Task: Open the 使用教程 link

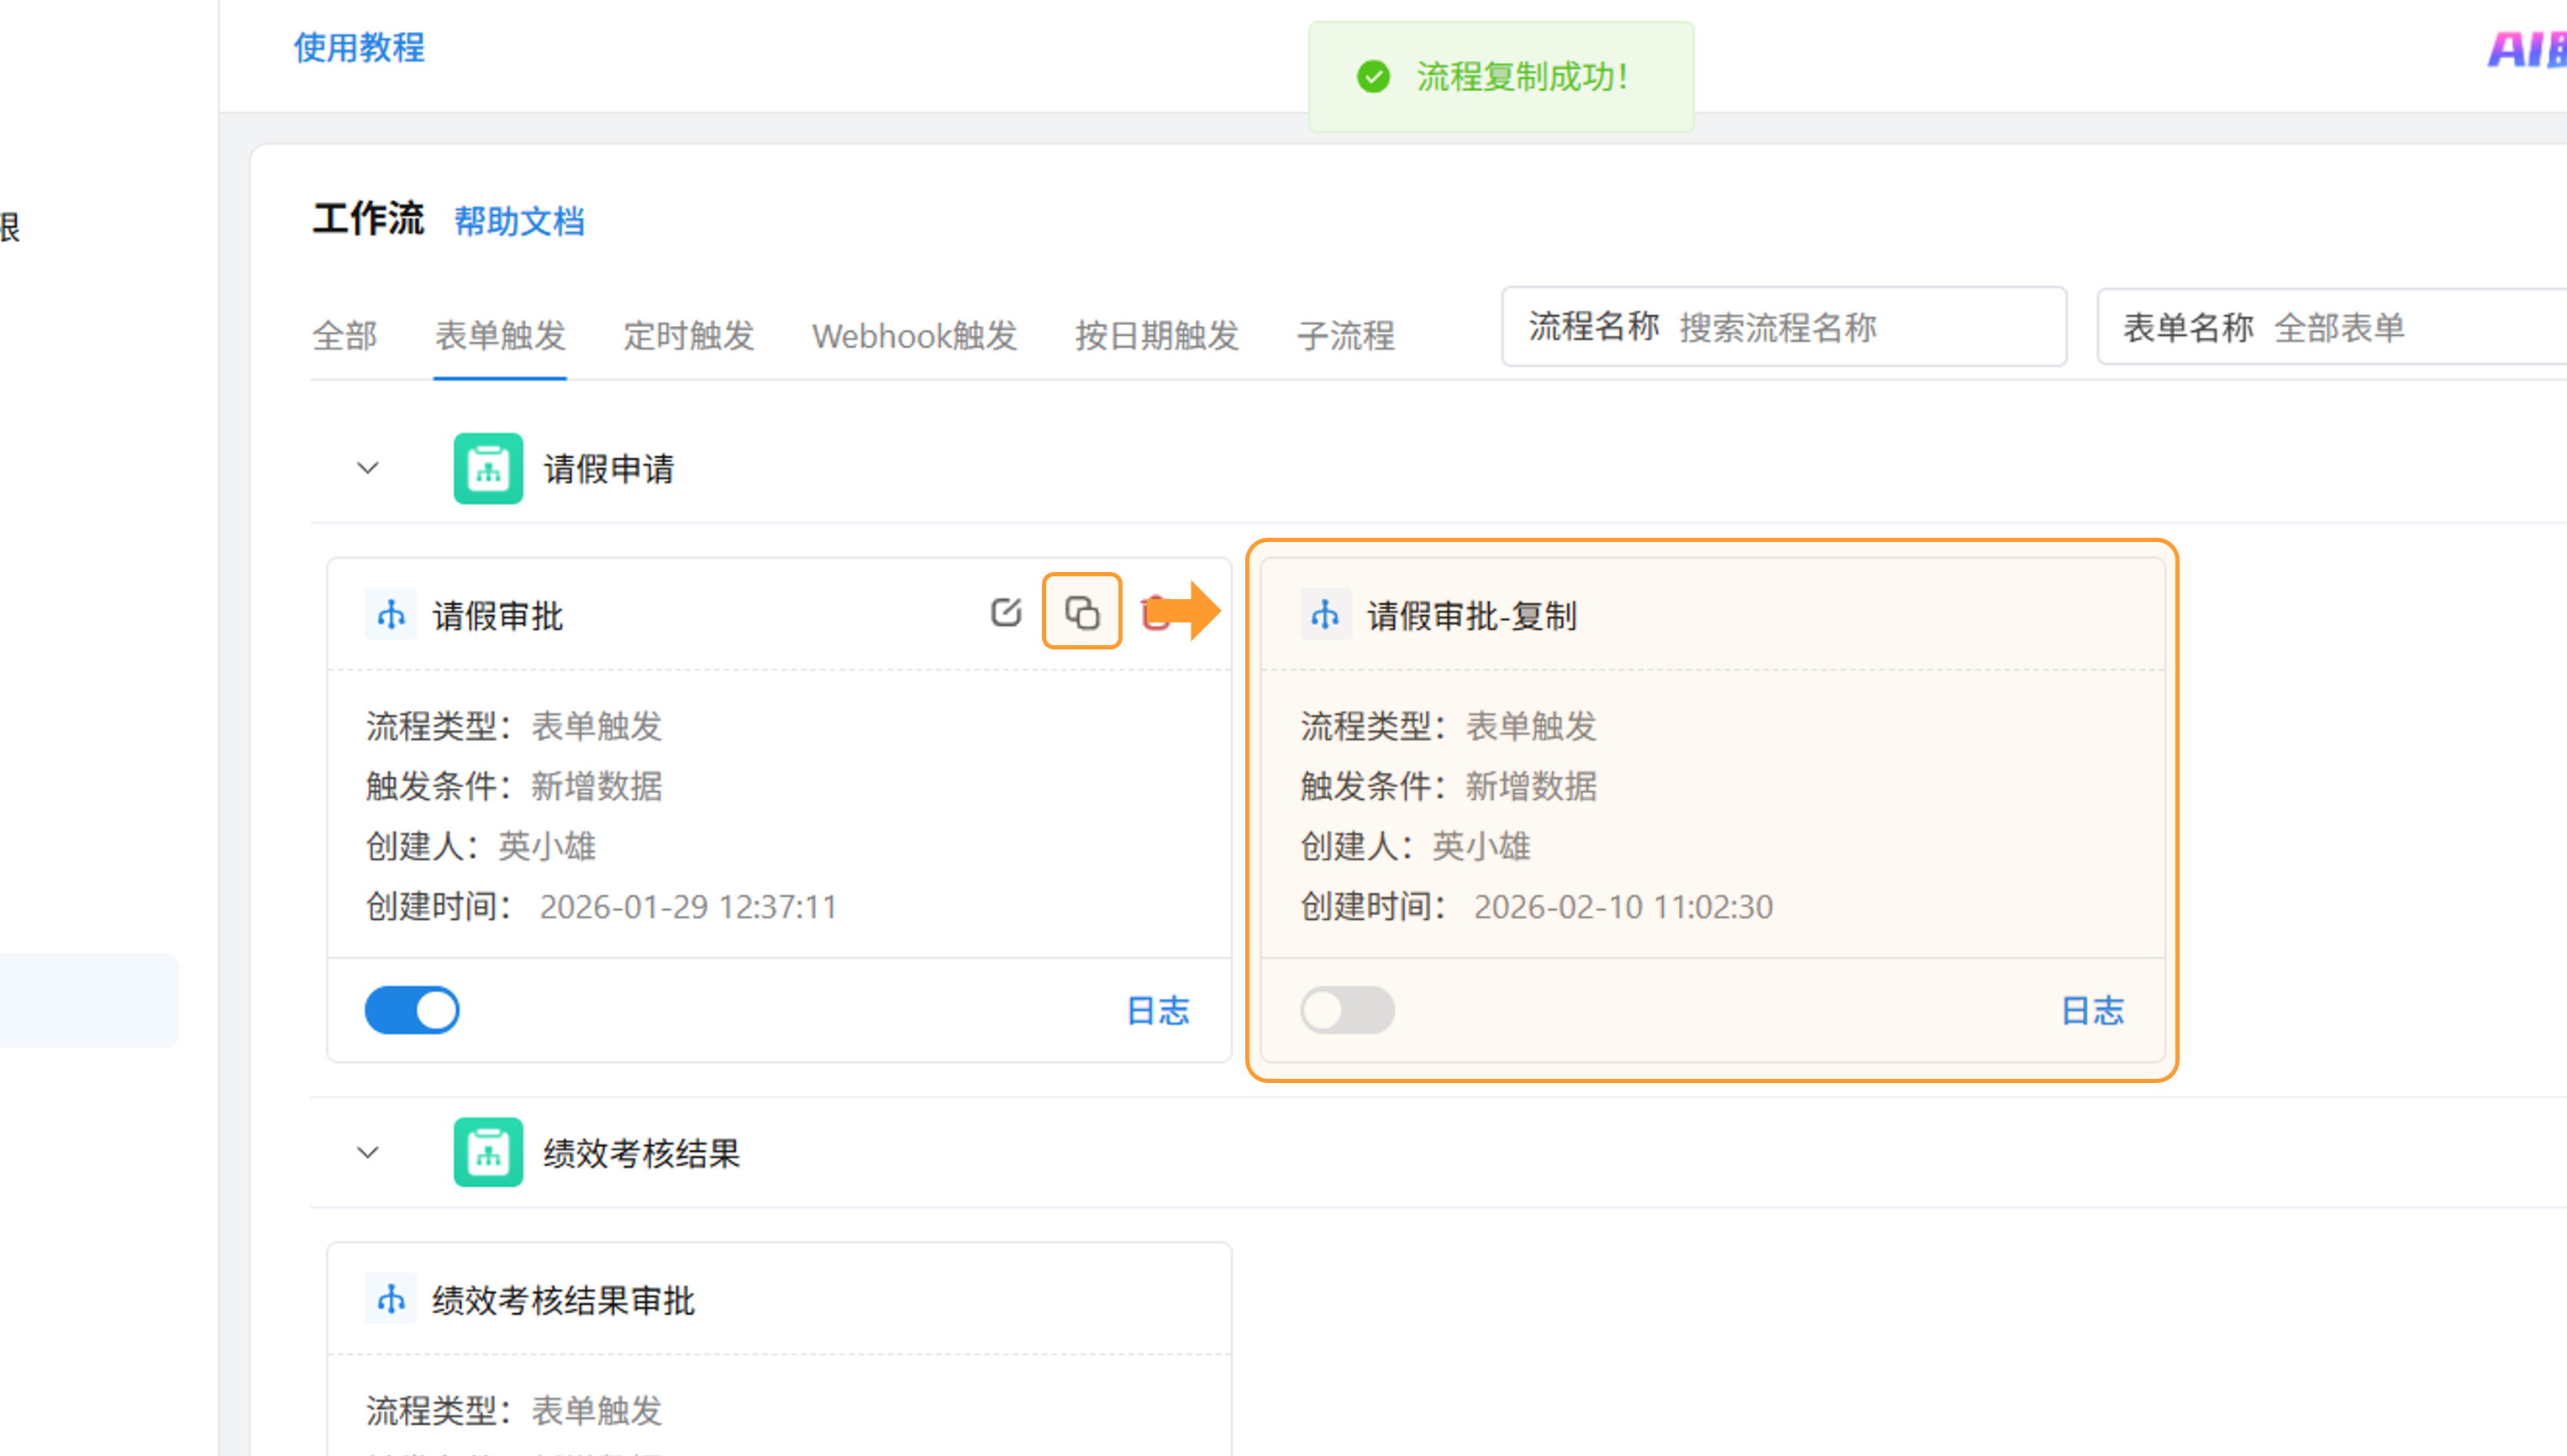Action: [359, 47]
